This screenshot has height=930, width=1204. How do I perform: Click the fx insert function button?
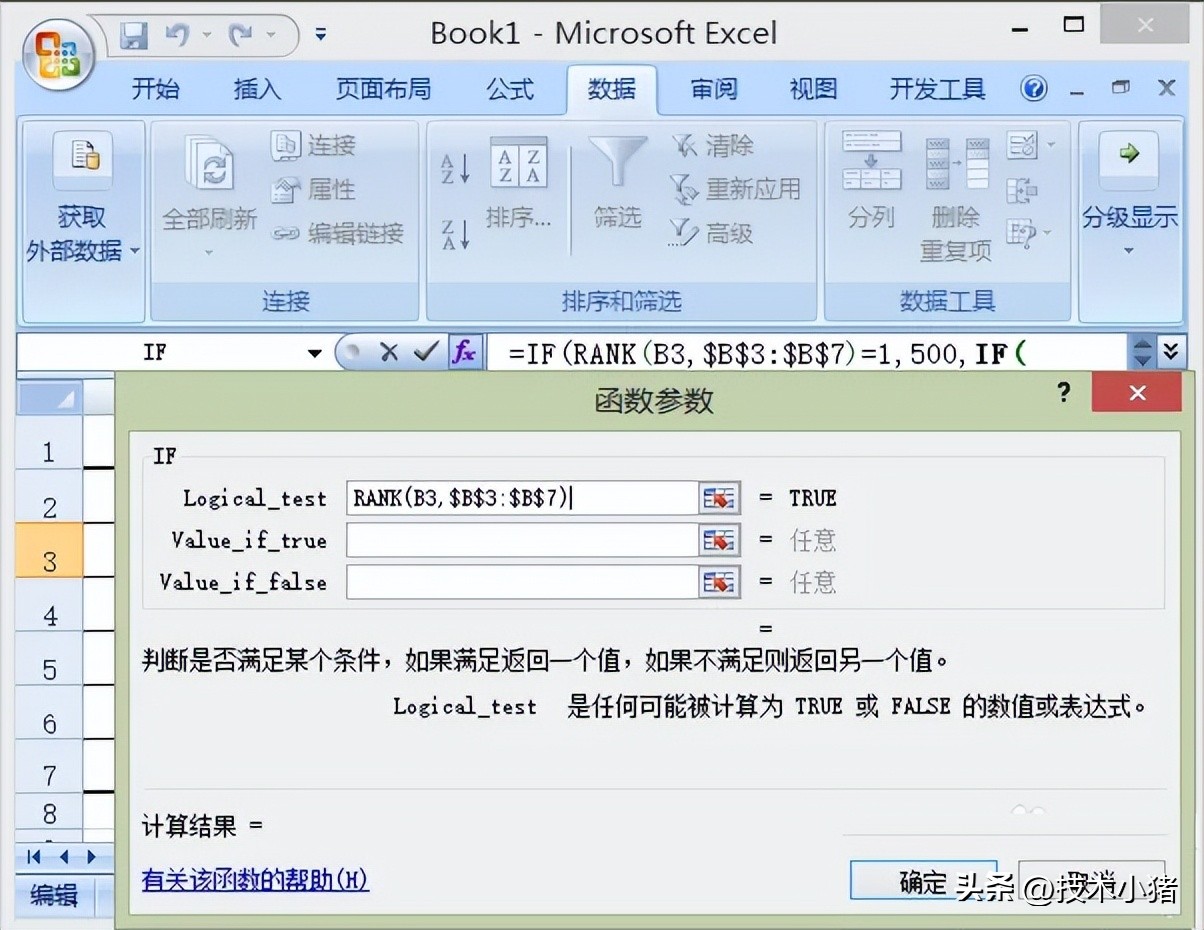coord(465,352)
